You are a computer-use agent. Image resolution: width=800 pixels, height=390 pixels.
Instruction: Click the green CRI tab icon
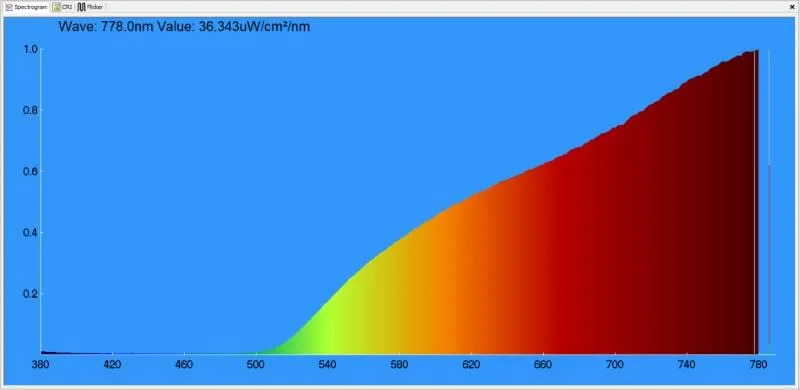pos(57,7)
